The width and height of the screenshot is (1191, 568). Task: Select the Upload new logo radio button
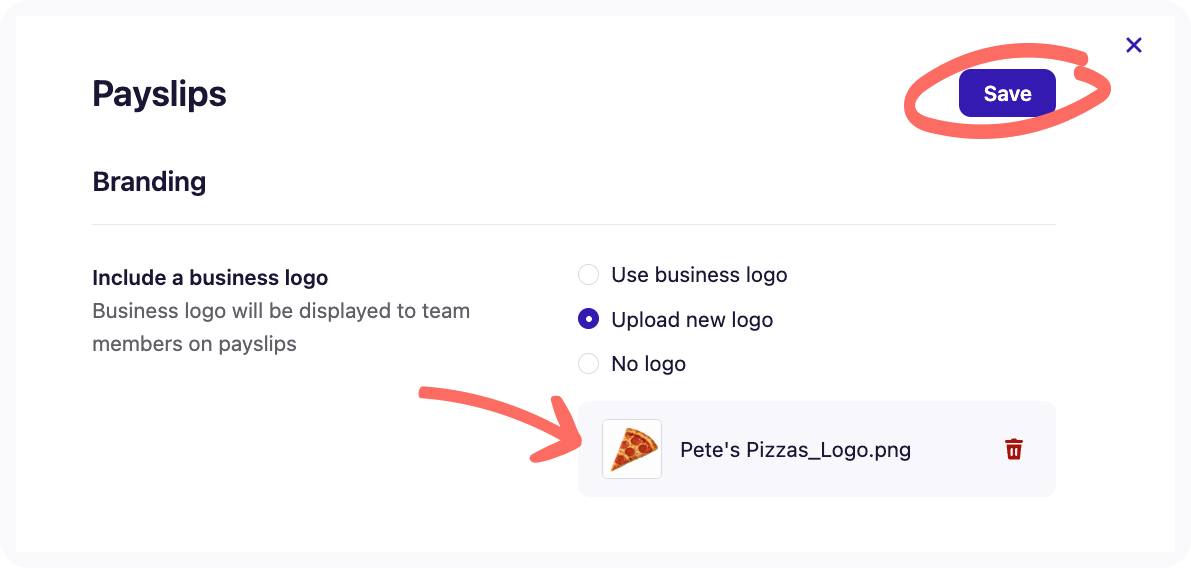(x=589, y=320)
